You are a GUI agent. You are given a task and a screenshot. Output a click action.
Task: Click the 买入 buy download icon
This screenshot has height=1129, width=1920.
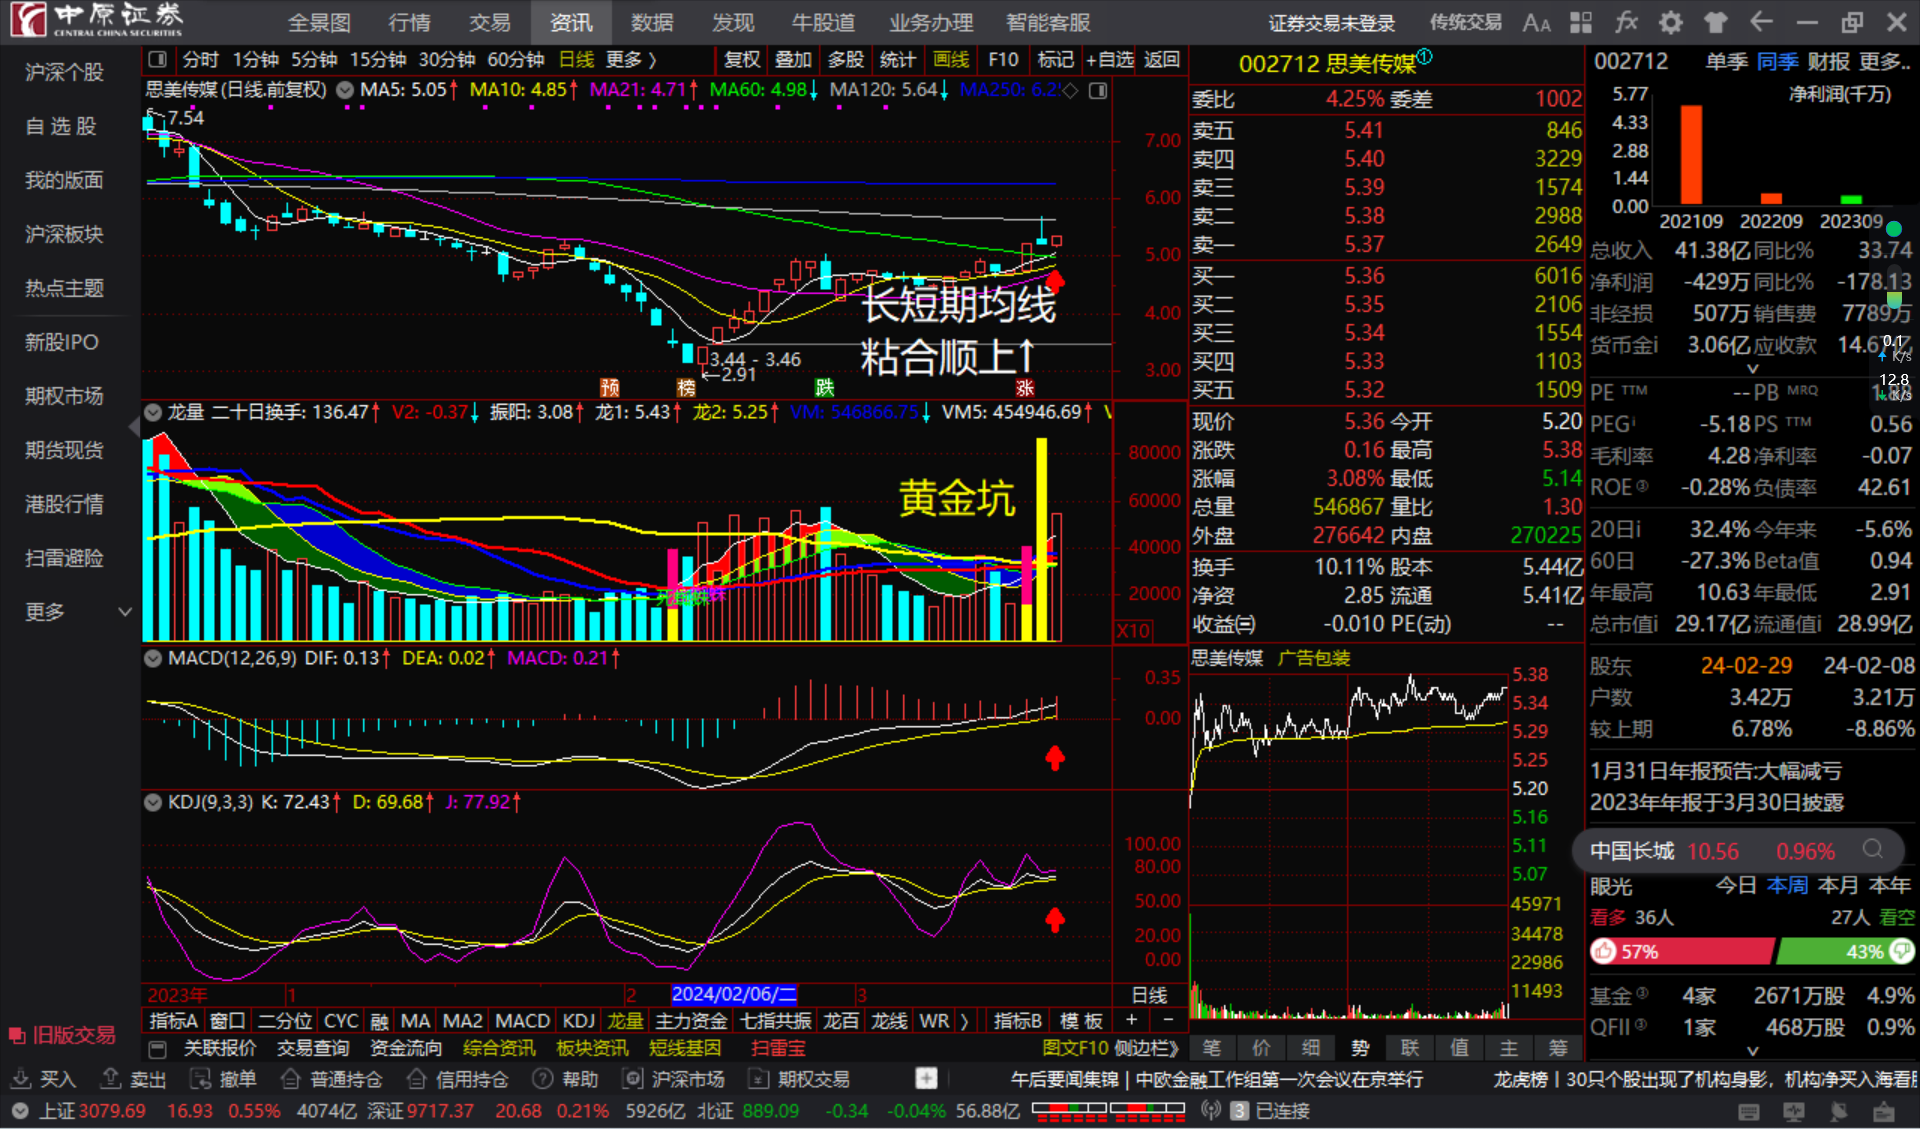(x=21, y=1079)
